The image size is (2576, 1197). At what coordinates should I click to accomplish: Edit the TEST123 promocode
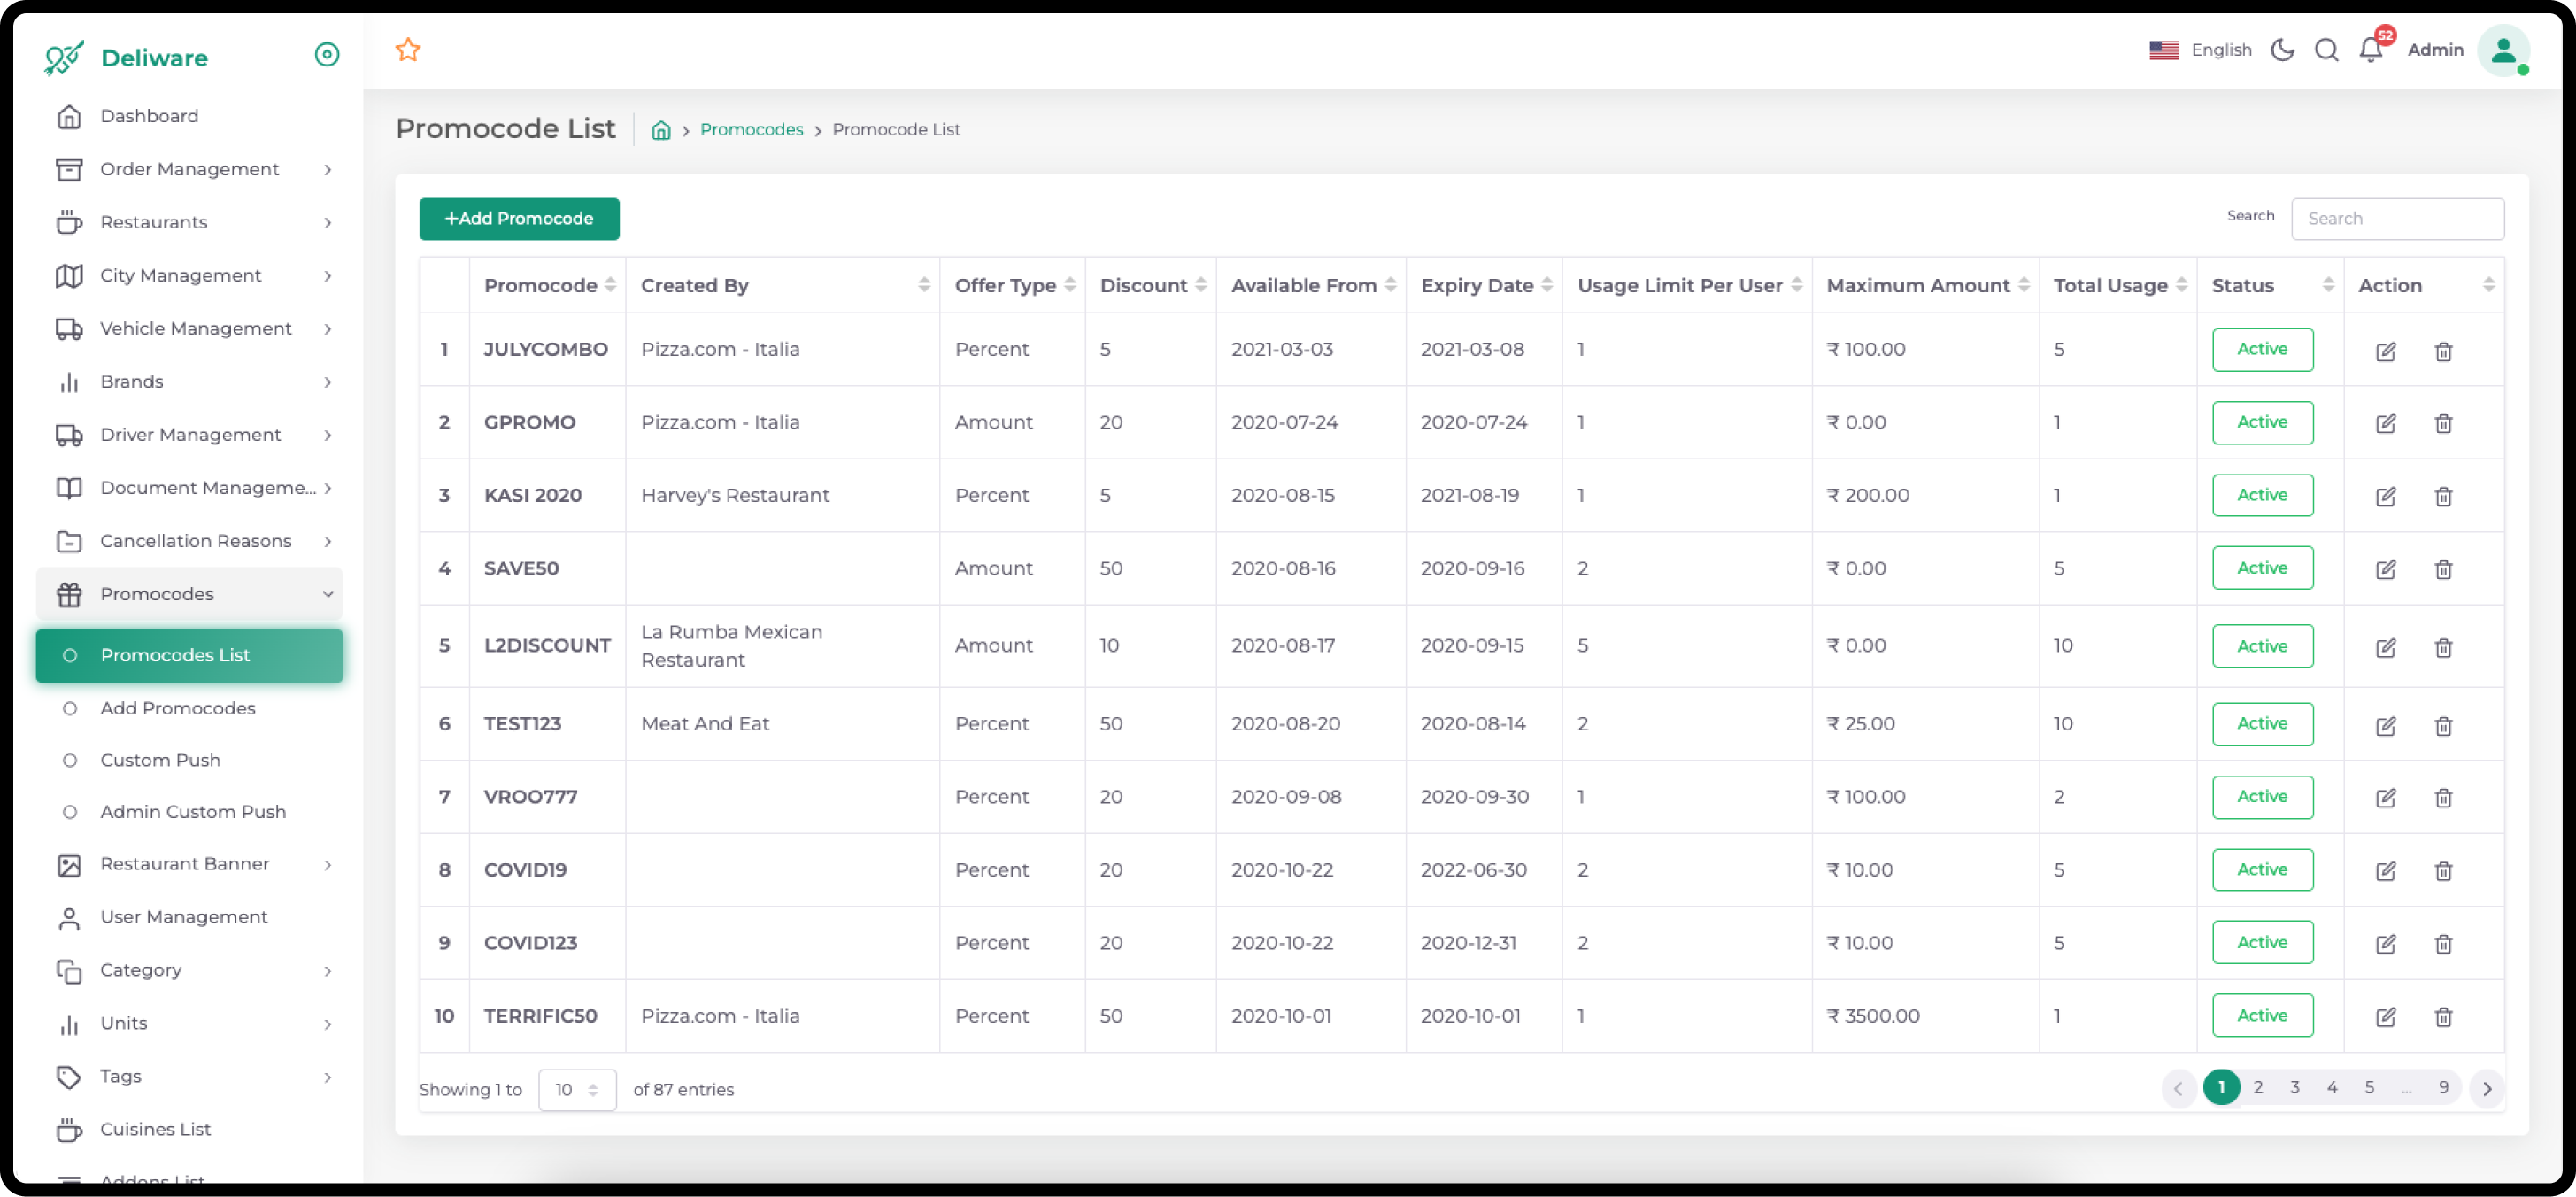pos(2385,726)
